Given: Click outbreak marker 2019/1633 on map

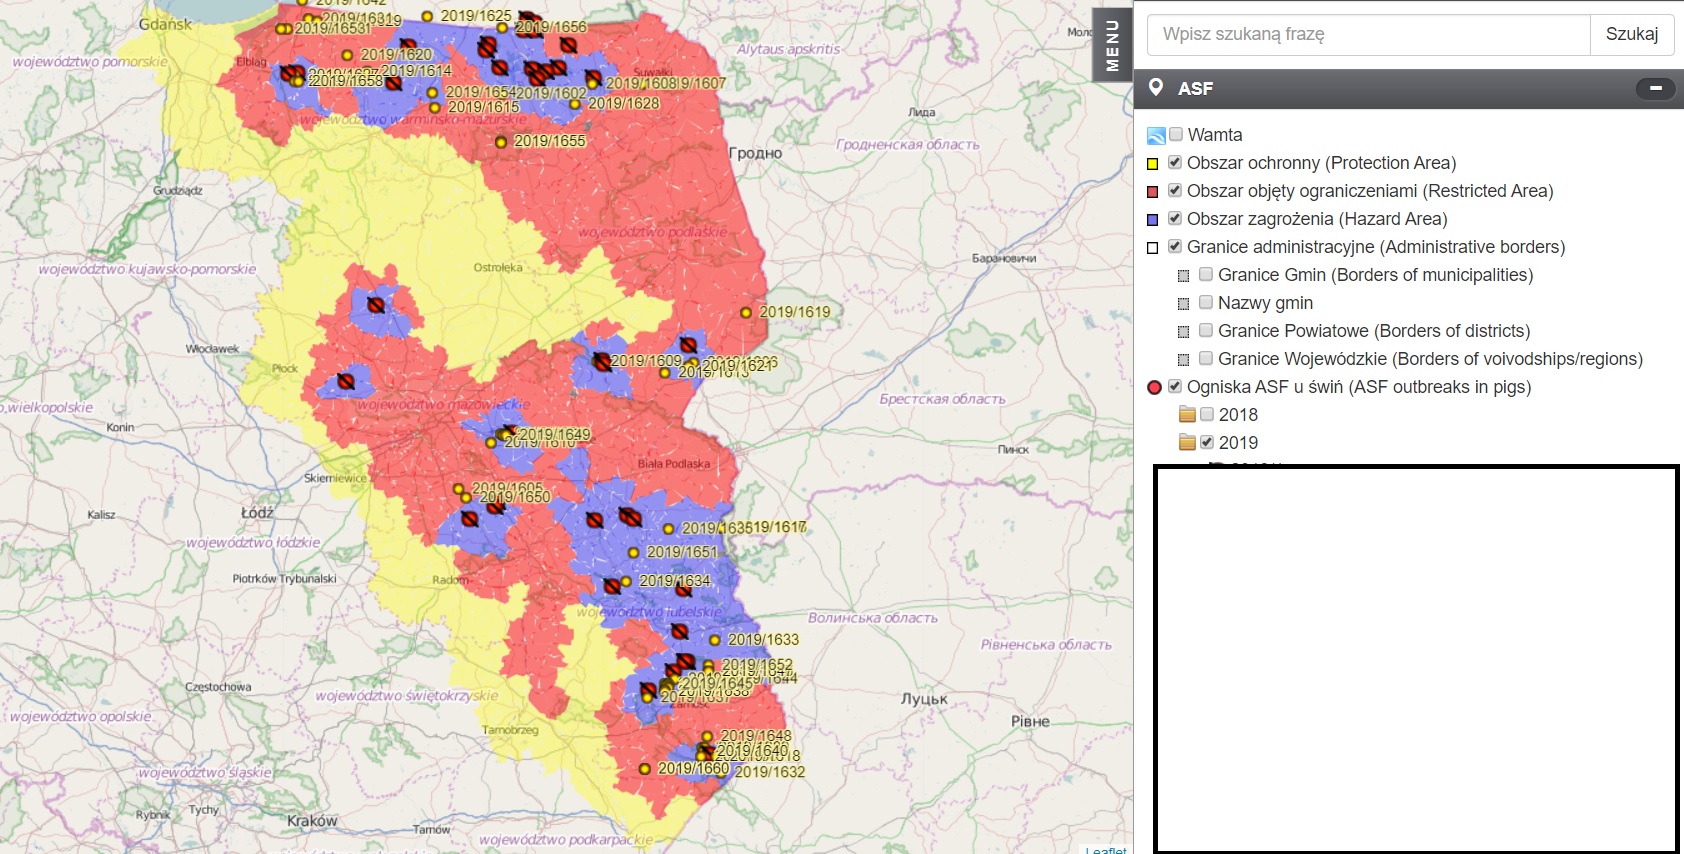Looking at the screenshot, I should (x=714, y=640).
